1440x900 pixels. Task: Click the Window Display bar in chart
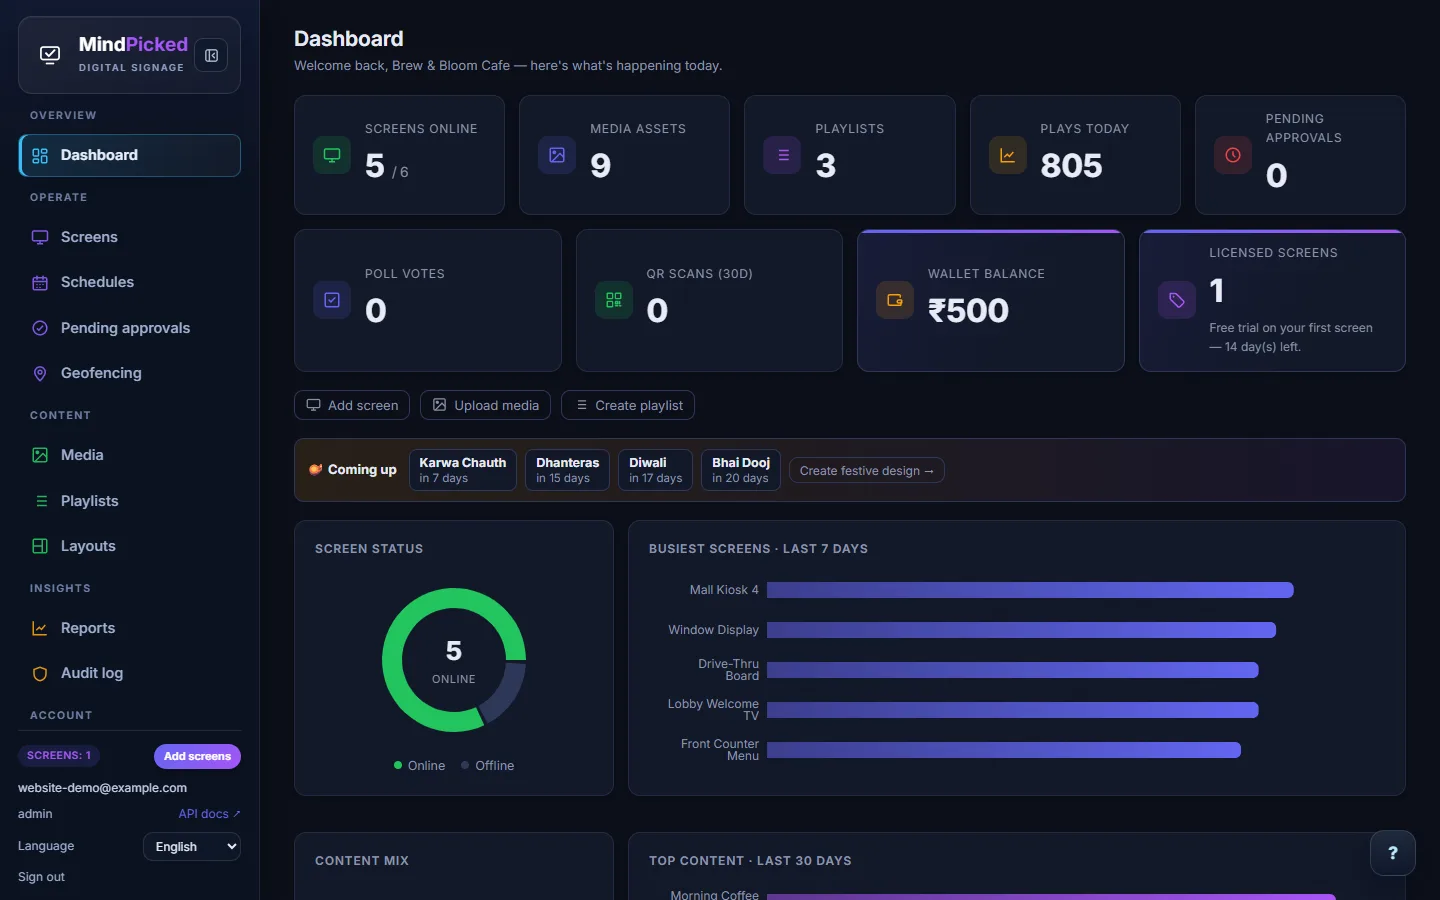[1021, 630]
